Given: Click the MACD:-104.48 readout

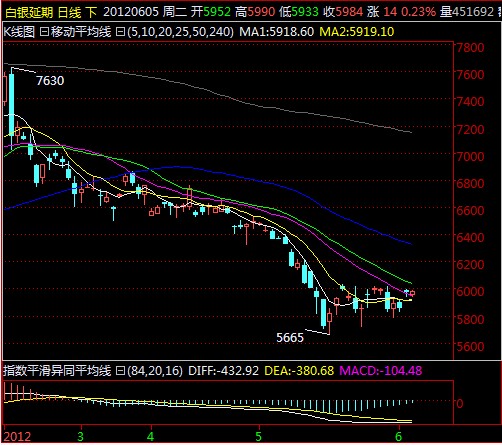Looking at the screenshot, I should tap(381, 371).
